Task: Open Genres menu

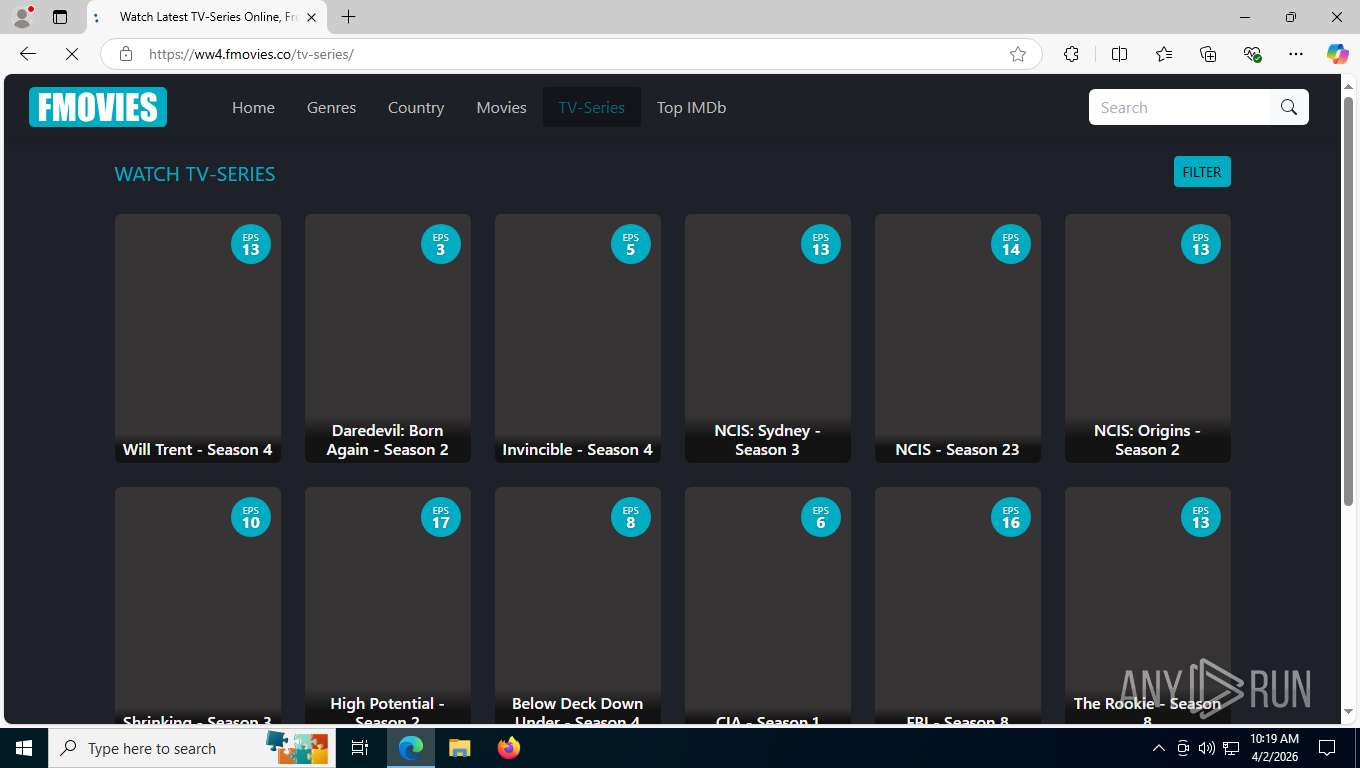Action: tap(331, 107)
